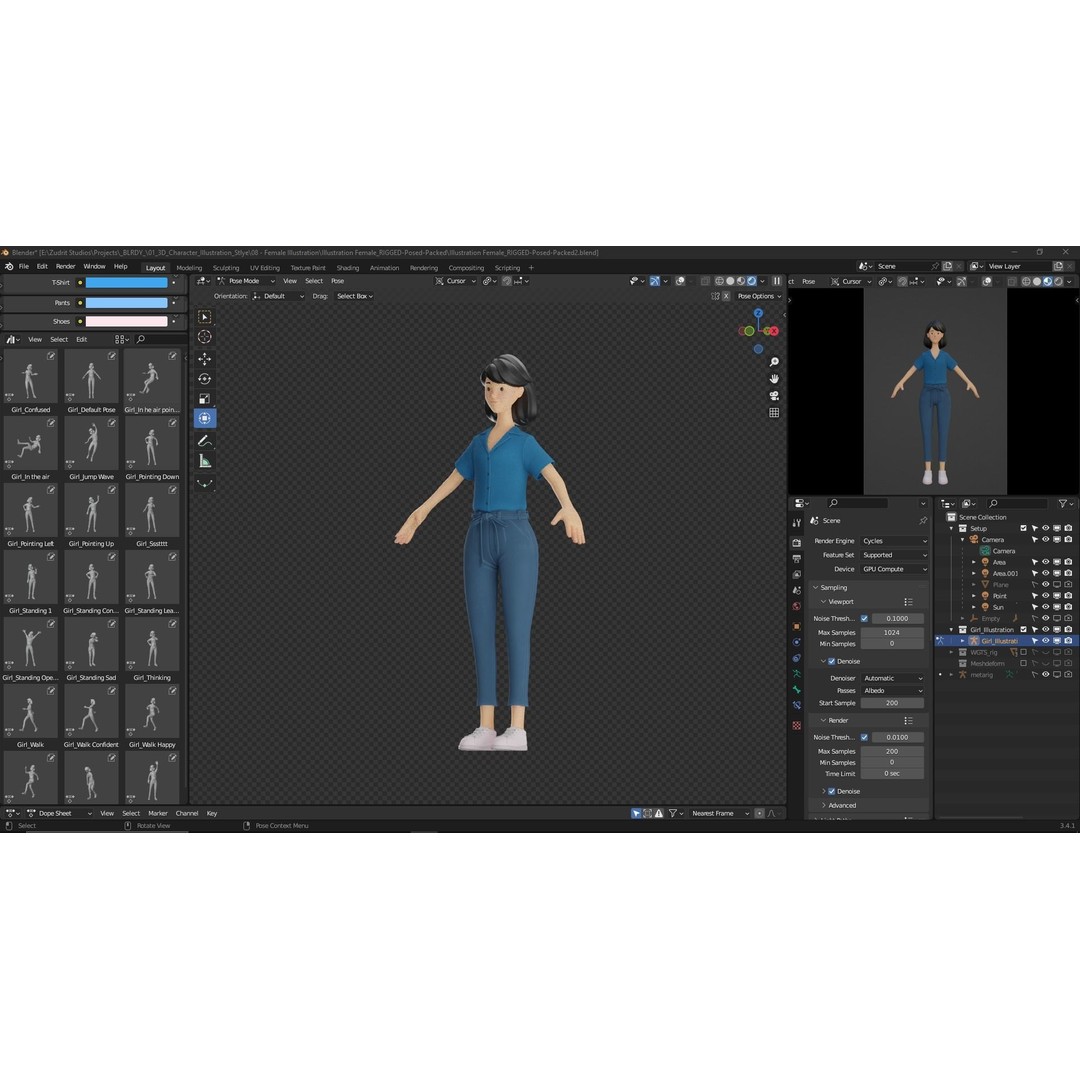Select the Annotate tool

click(x=205, y=441)
